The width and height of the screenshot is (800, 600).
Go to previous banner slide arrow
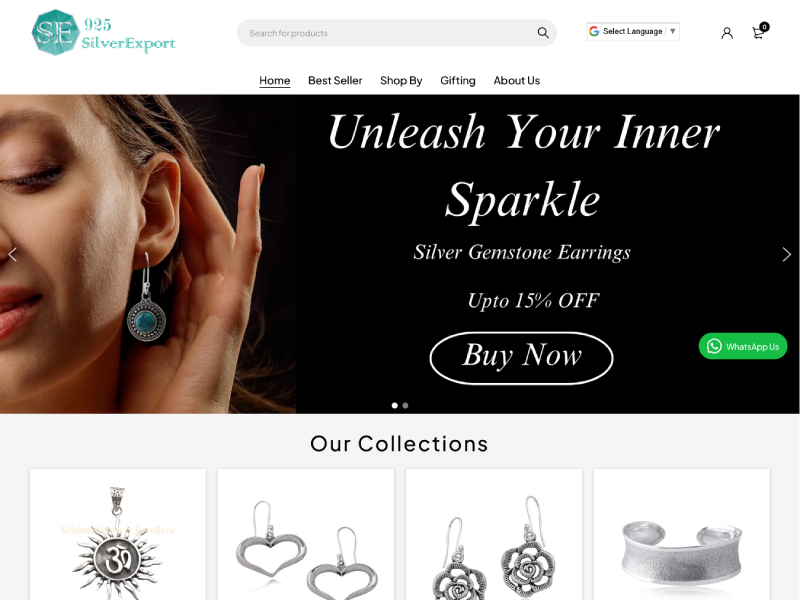(13, 254)
